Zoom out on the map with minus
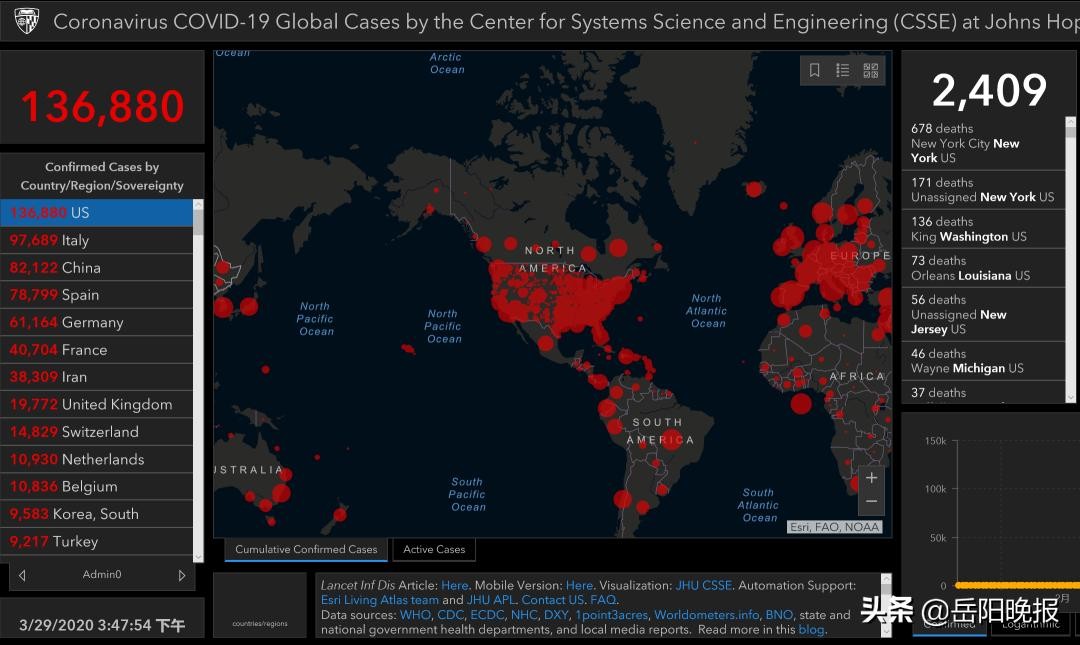 pyautogui.click(x=871, y=502)
